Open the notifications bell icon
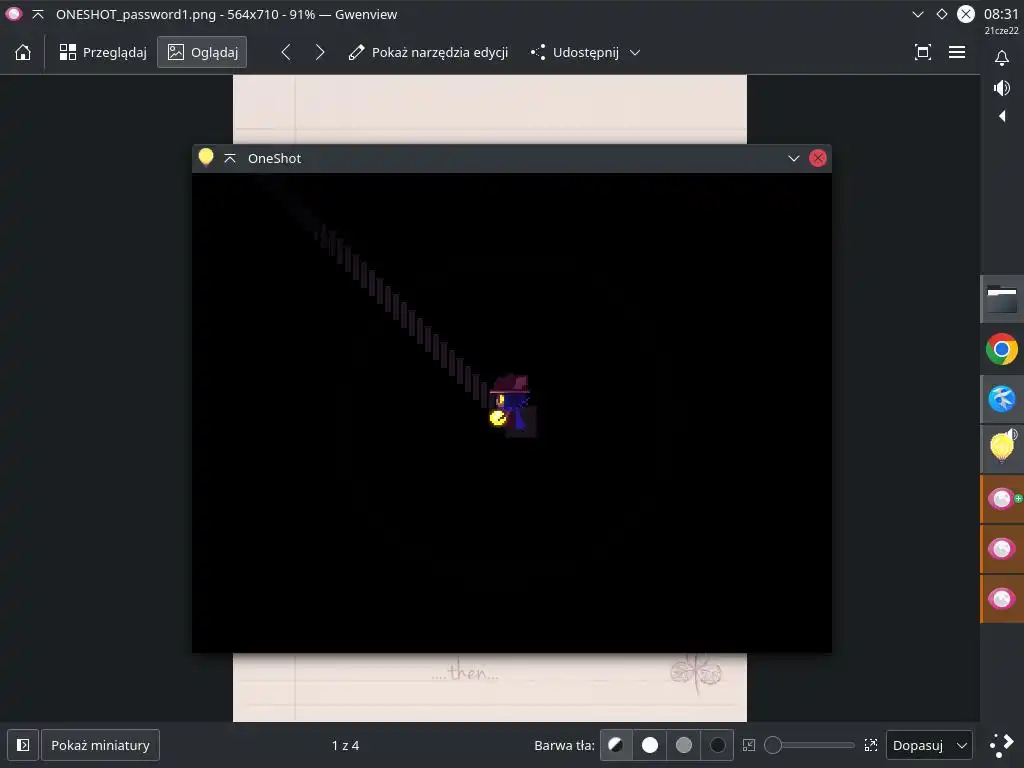 click(1002, 58)
